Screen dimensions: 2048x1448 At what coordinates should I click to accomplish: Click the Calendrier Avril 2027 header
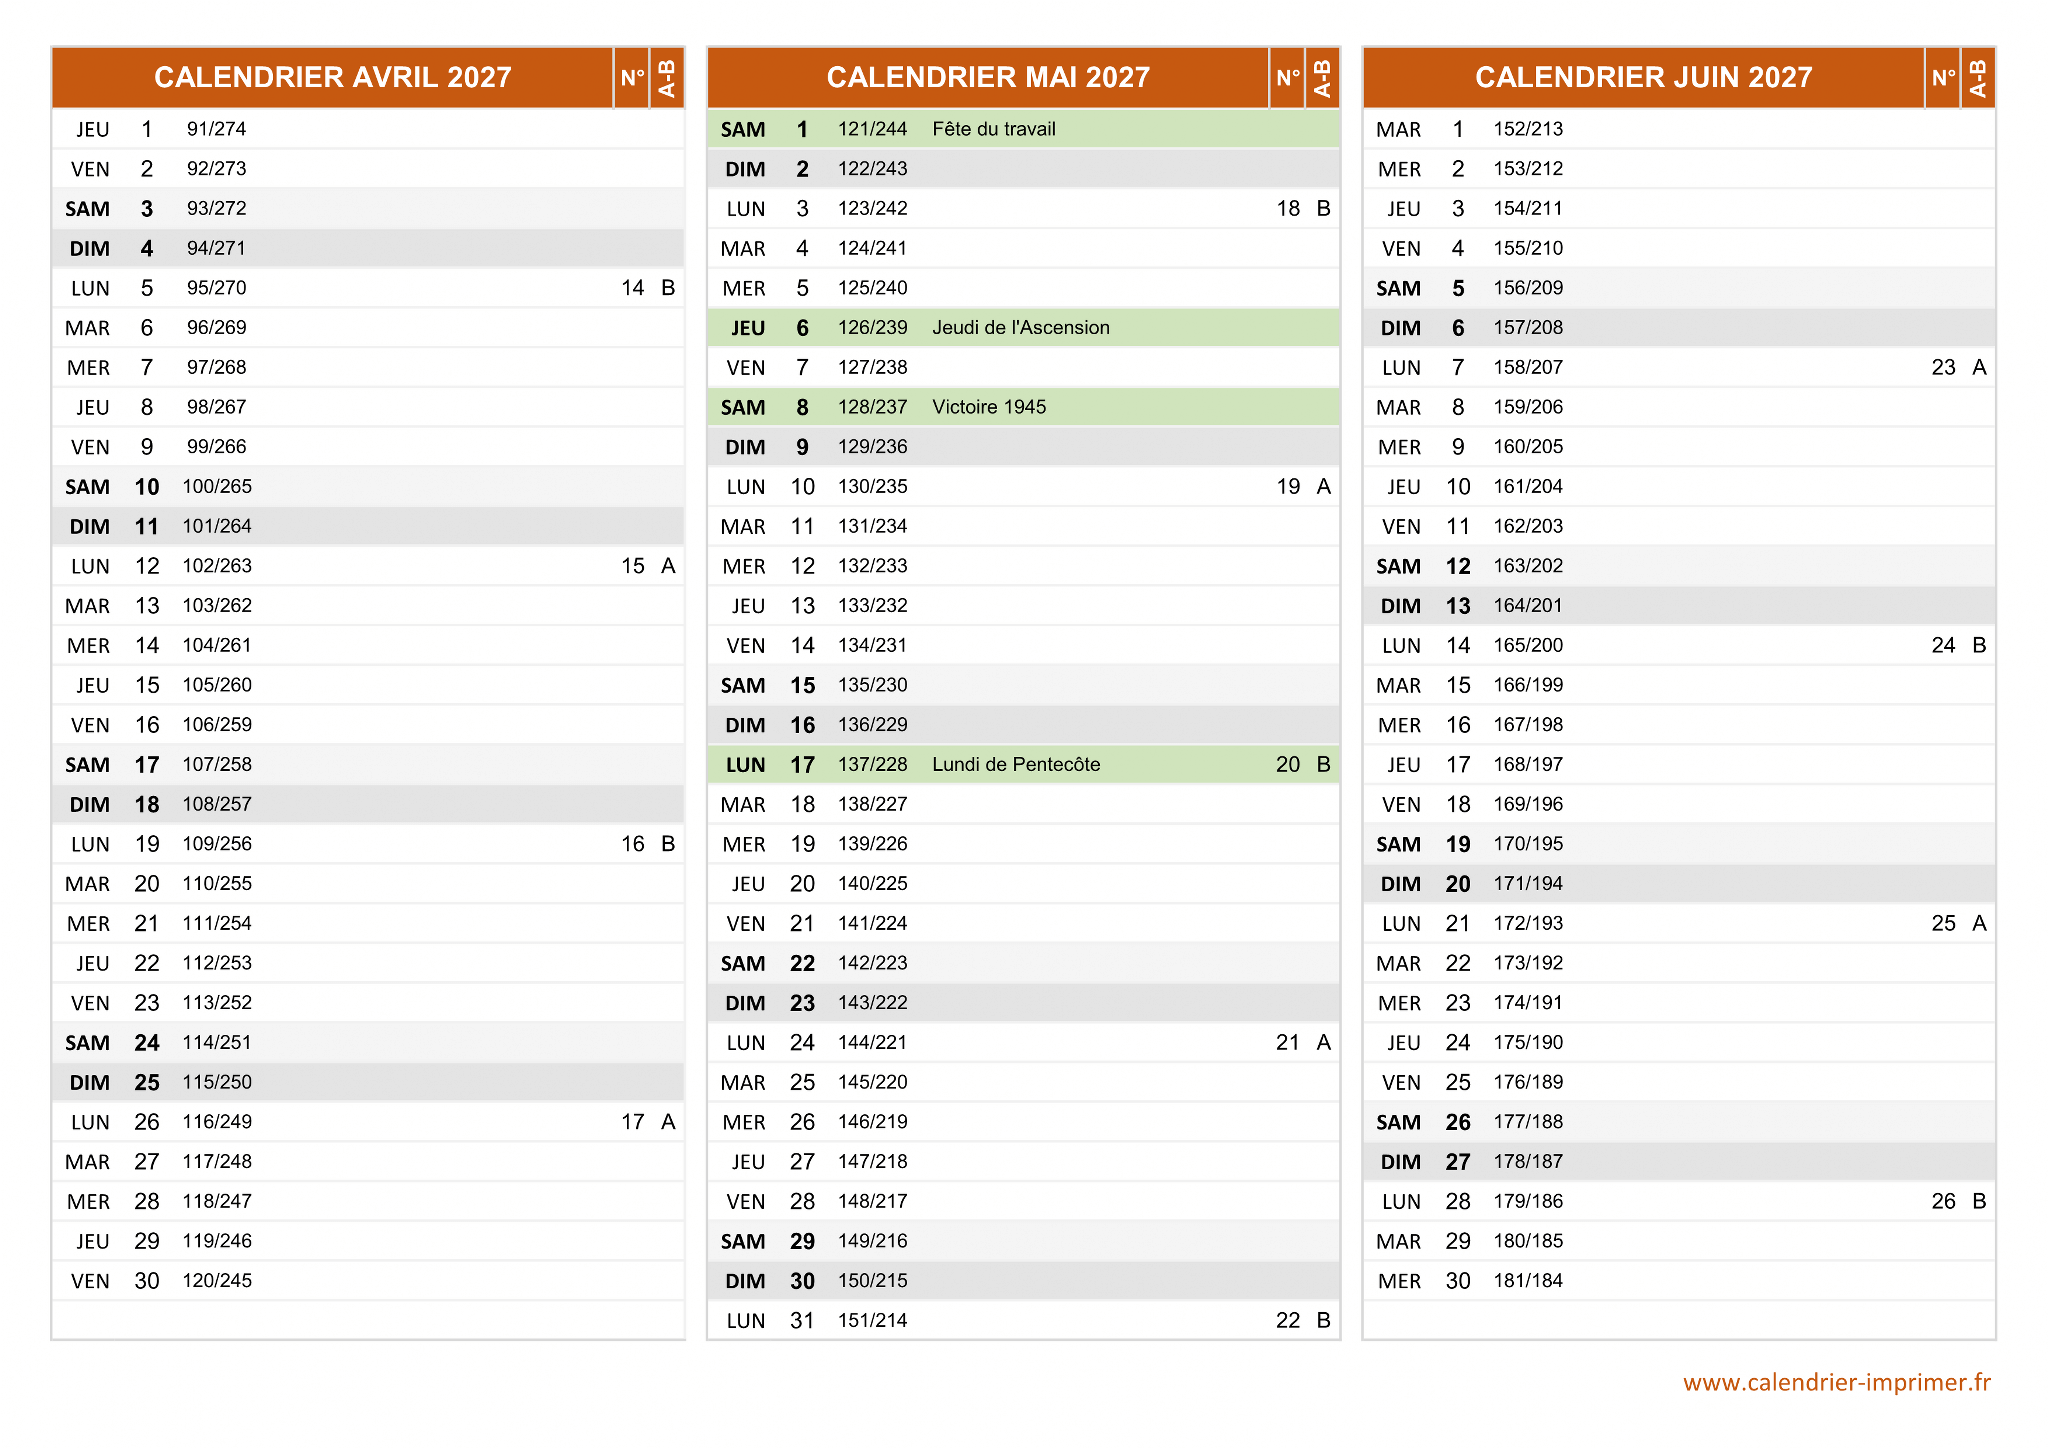[332, 77]
